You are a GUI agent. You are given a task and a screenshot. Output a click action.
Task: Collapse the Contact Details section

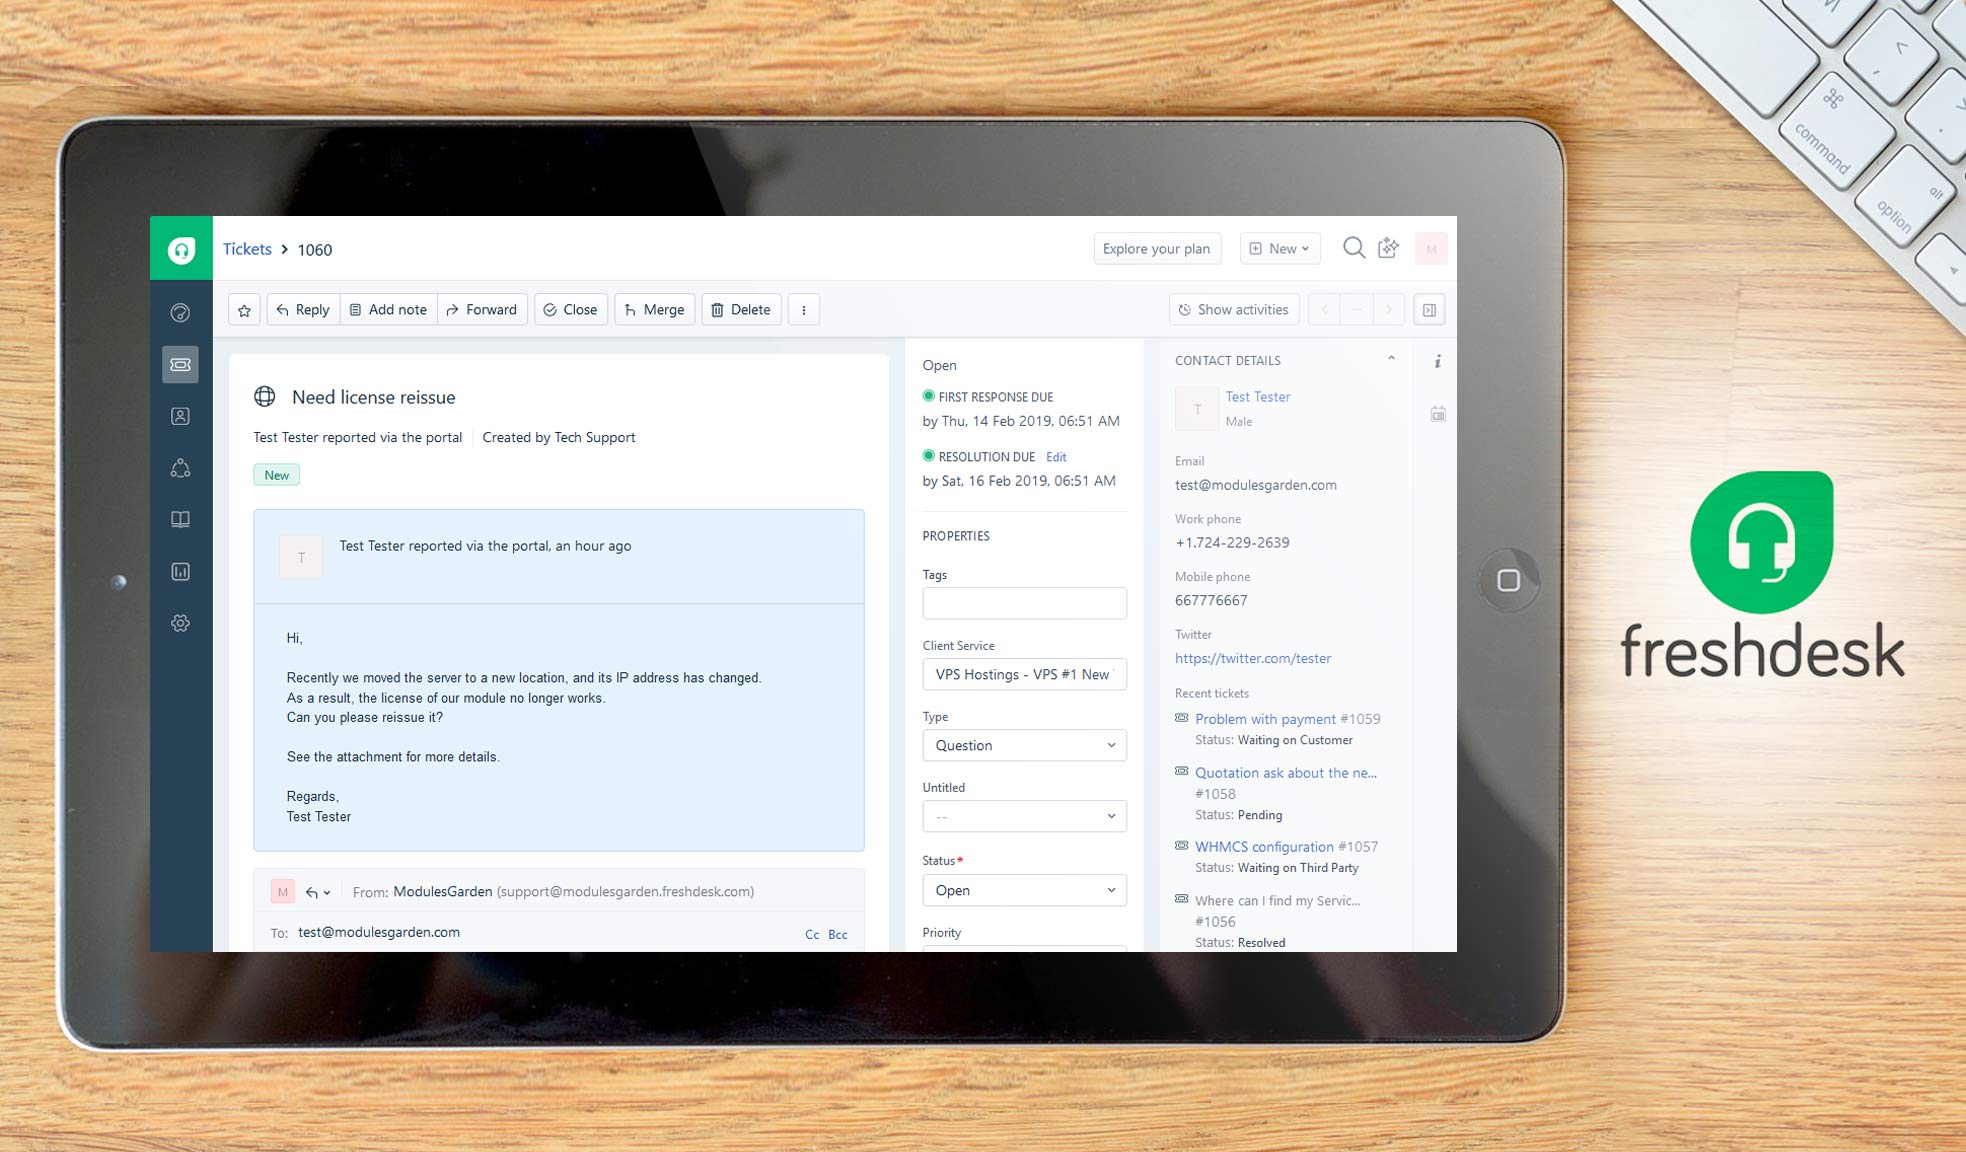[x=1392, y=357]
